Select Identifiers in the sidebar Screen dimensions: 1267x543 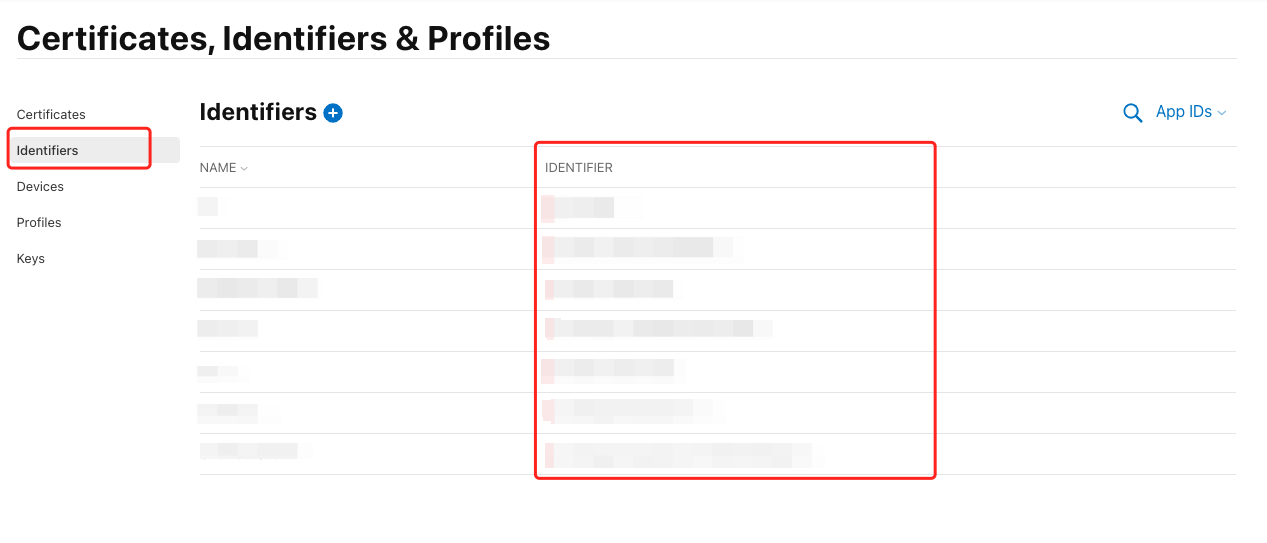(48, 150)
